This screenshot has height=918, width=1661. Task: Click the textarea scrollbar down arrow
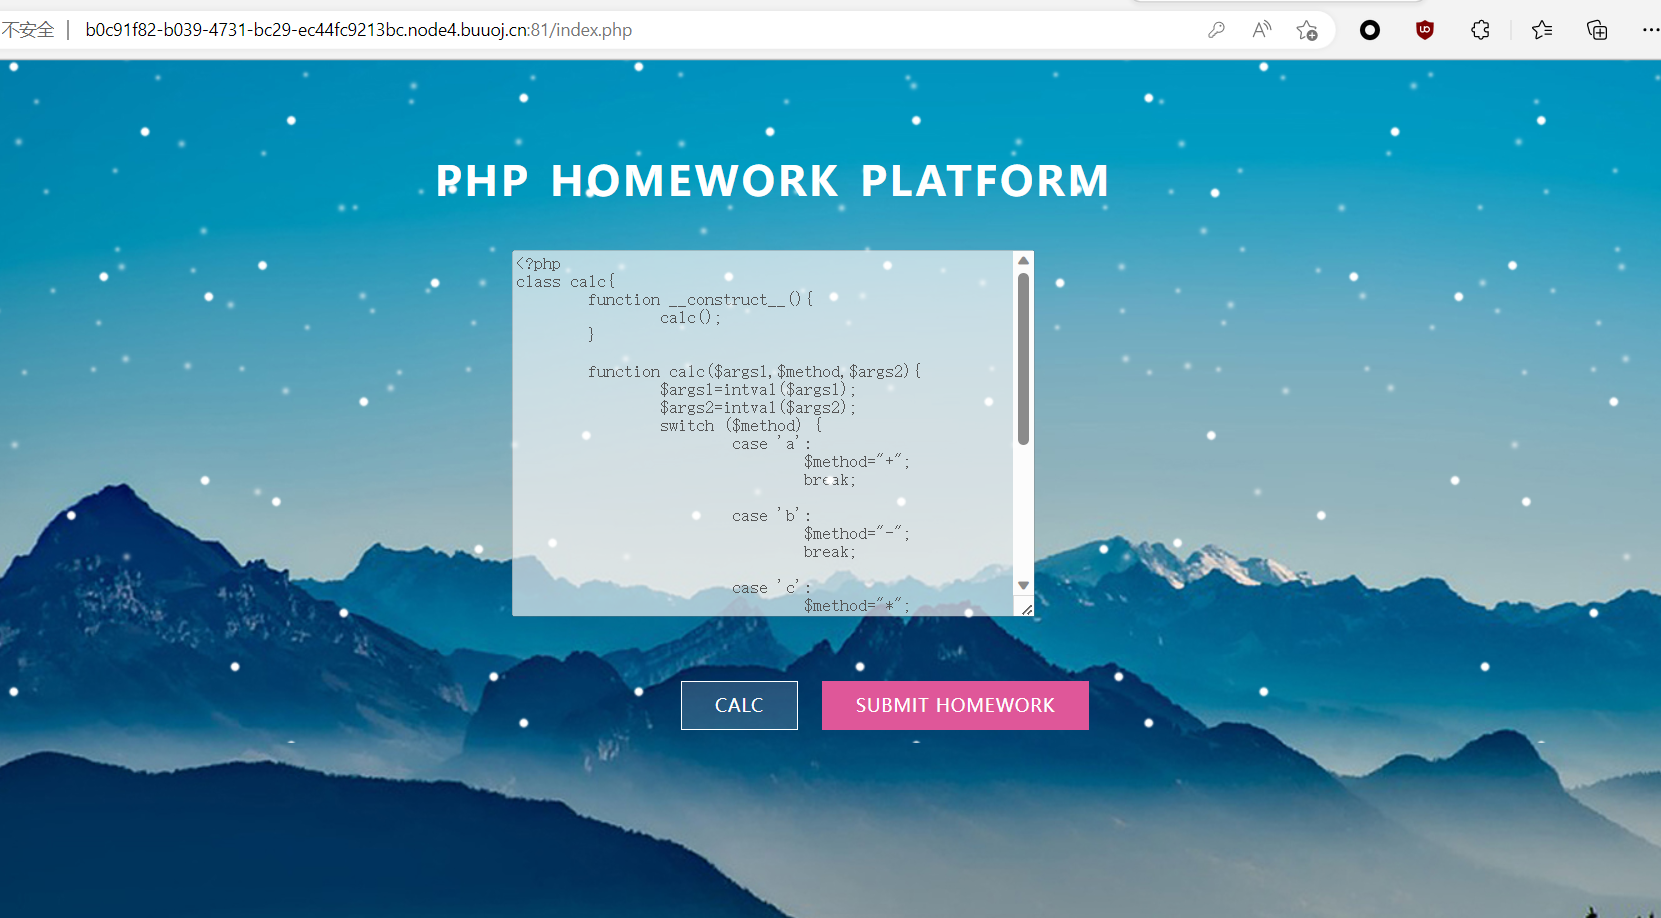[1023, 584]
